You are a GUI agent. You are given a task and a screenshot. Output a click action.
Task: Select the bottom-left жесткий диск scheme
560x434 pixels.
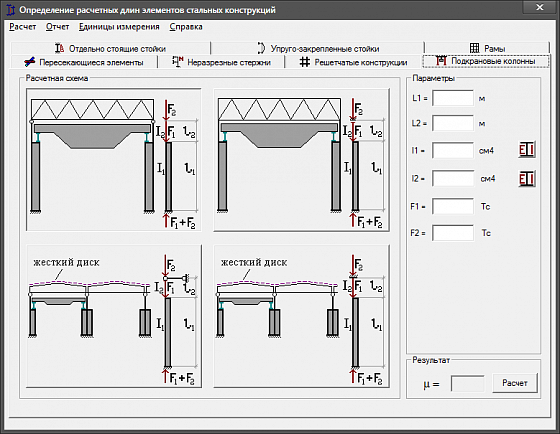click(114, 316)
